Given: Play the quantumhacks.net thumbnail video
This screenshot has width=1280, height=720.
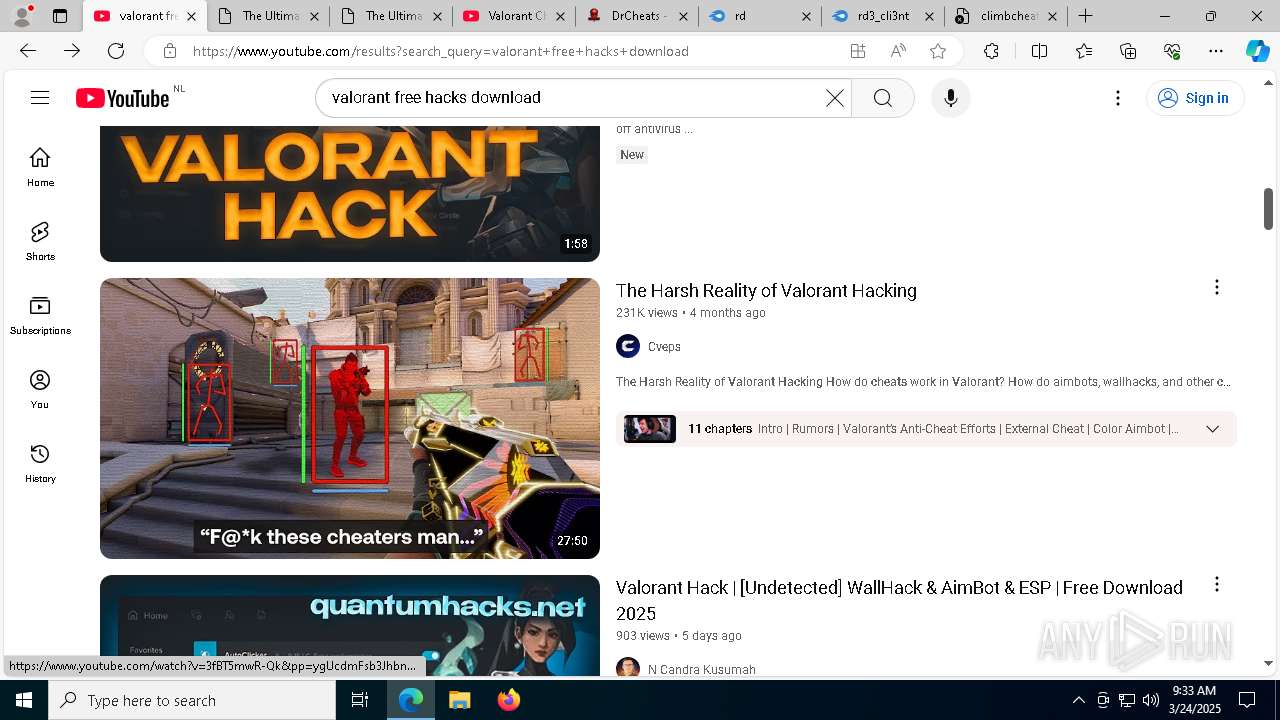Looking at the screenshot, I should click(350, 626).
